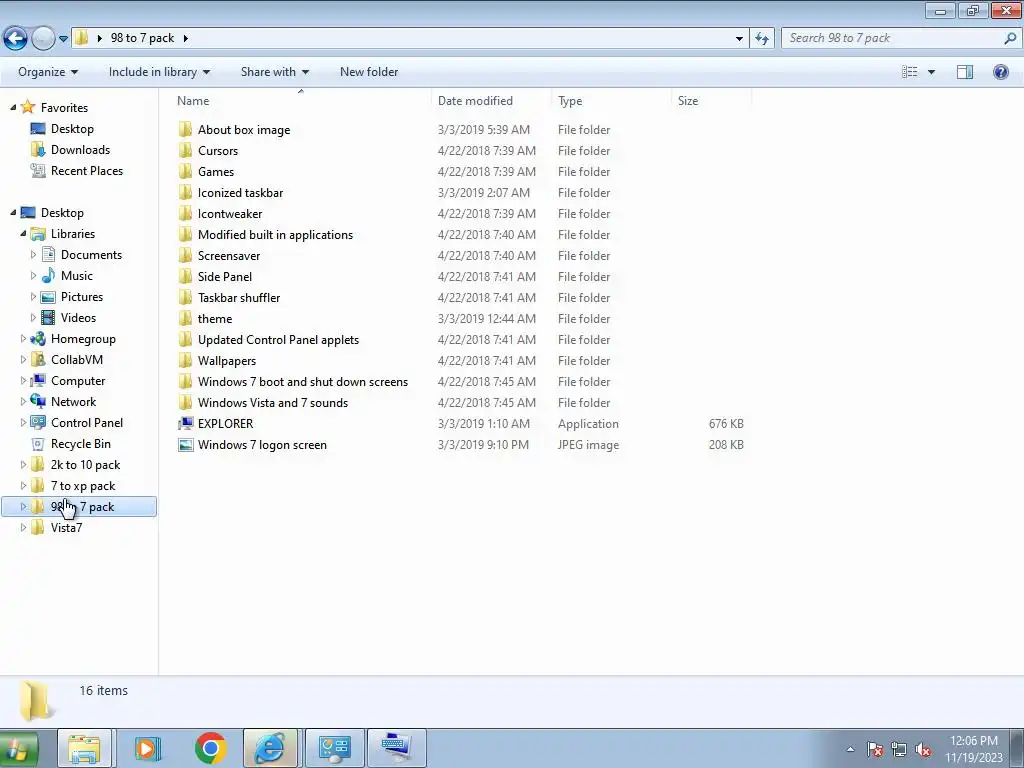Open CollabVM in navigation pane
1024x768 pixels.
coord(76,359)
